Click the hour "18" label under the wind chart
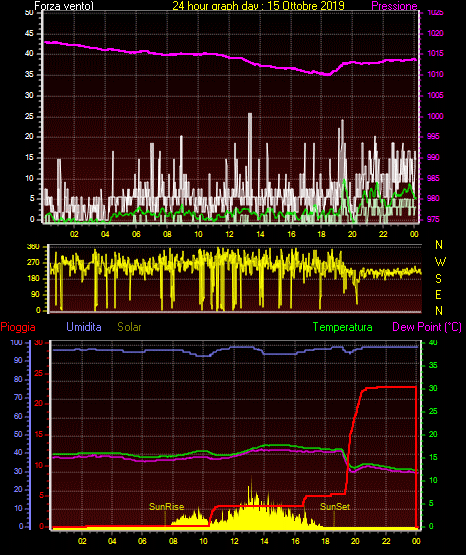Viewport: 466px width, 555px height. 322,234
